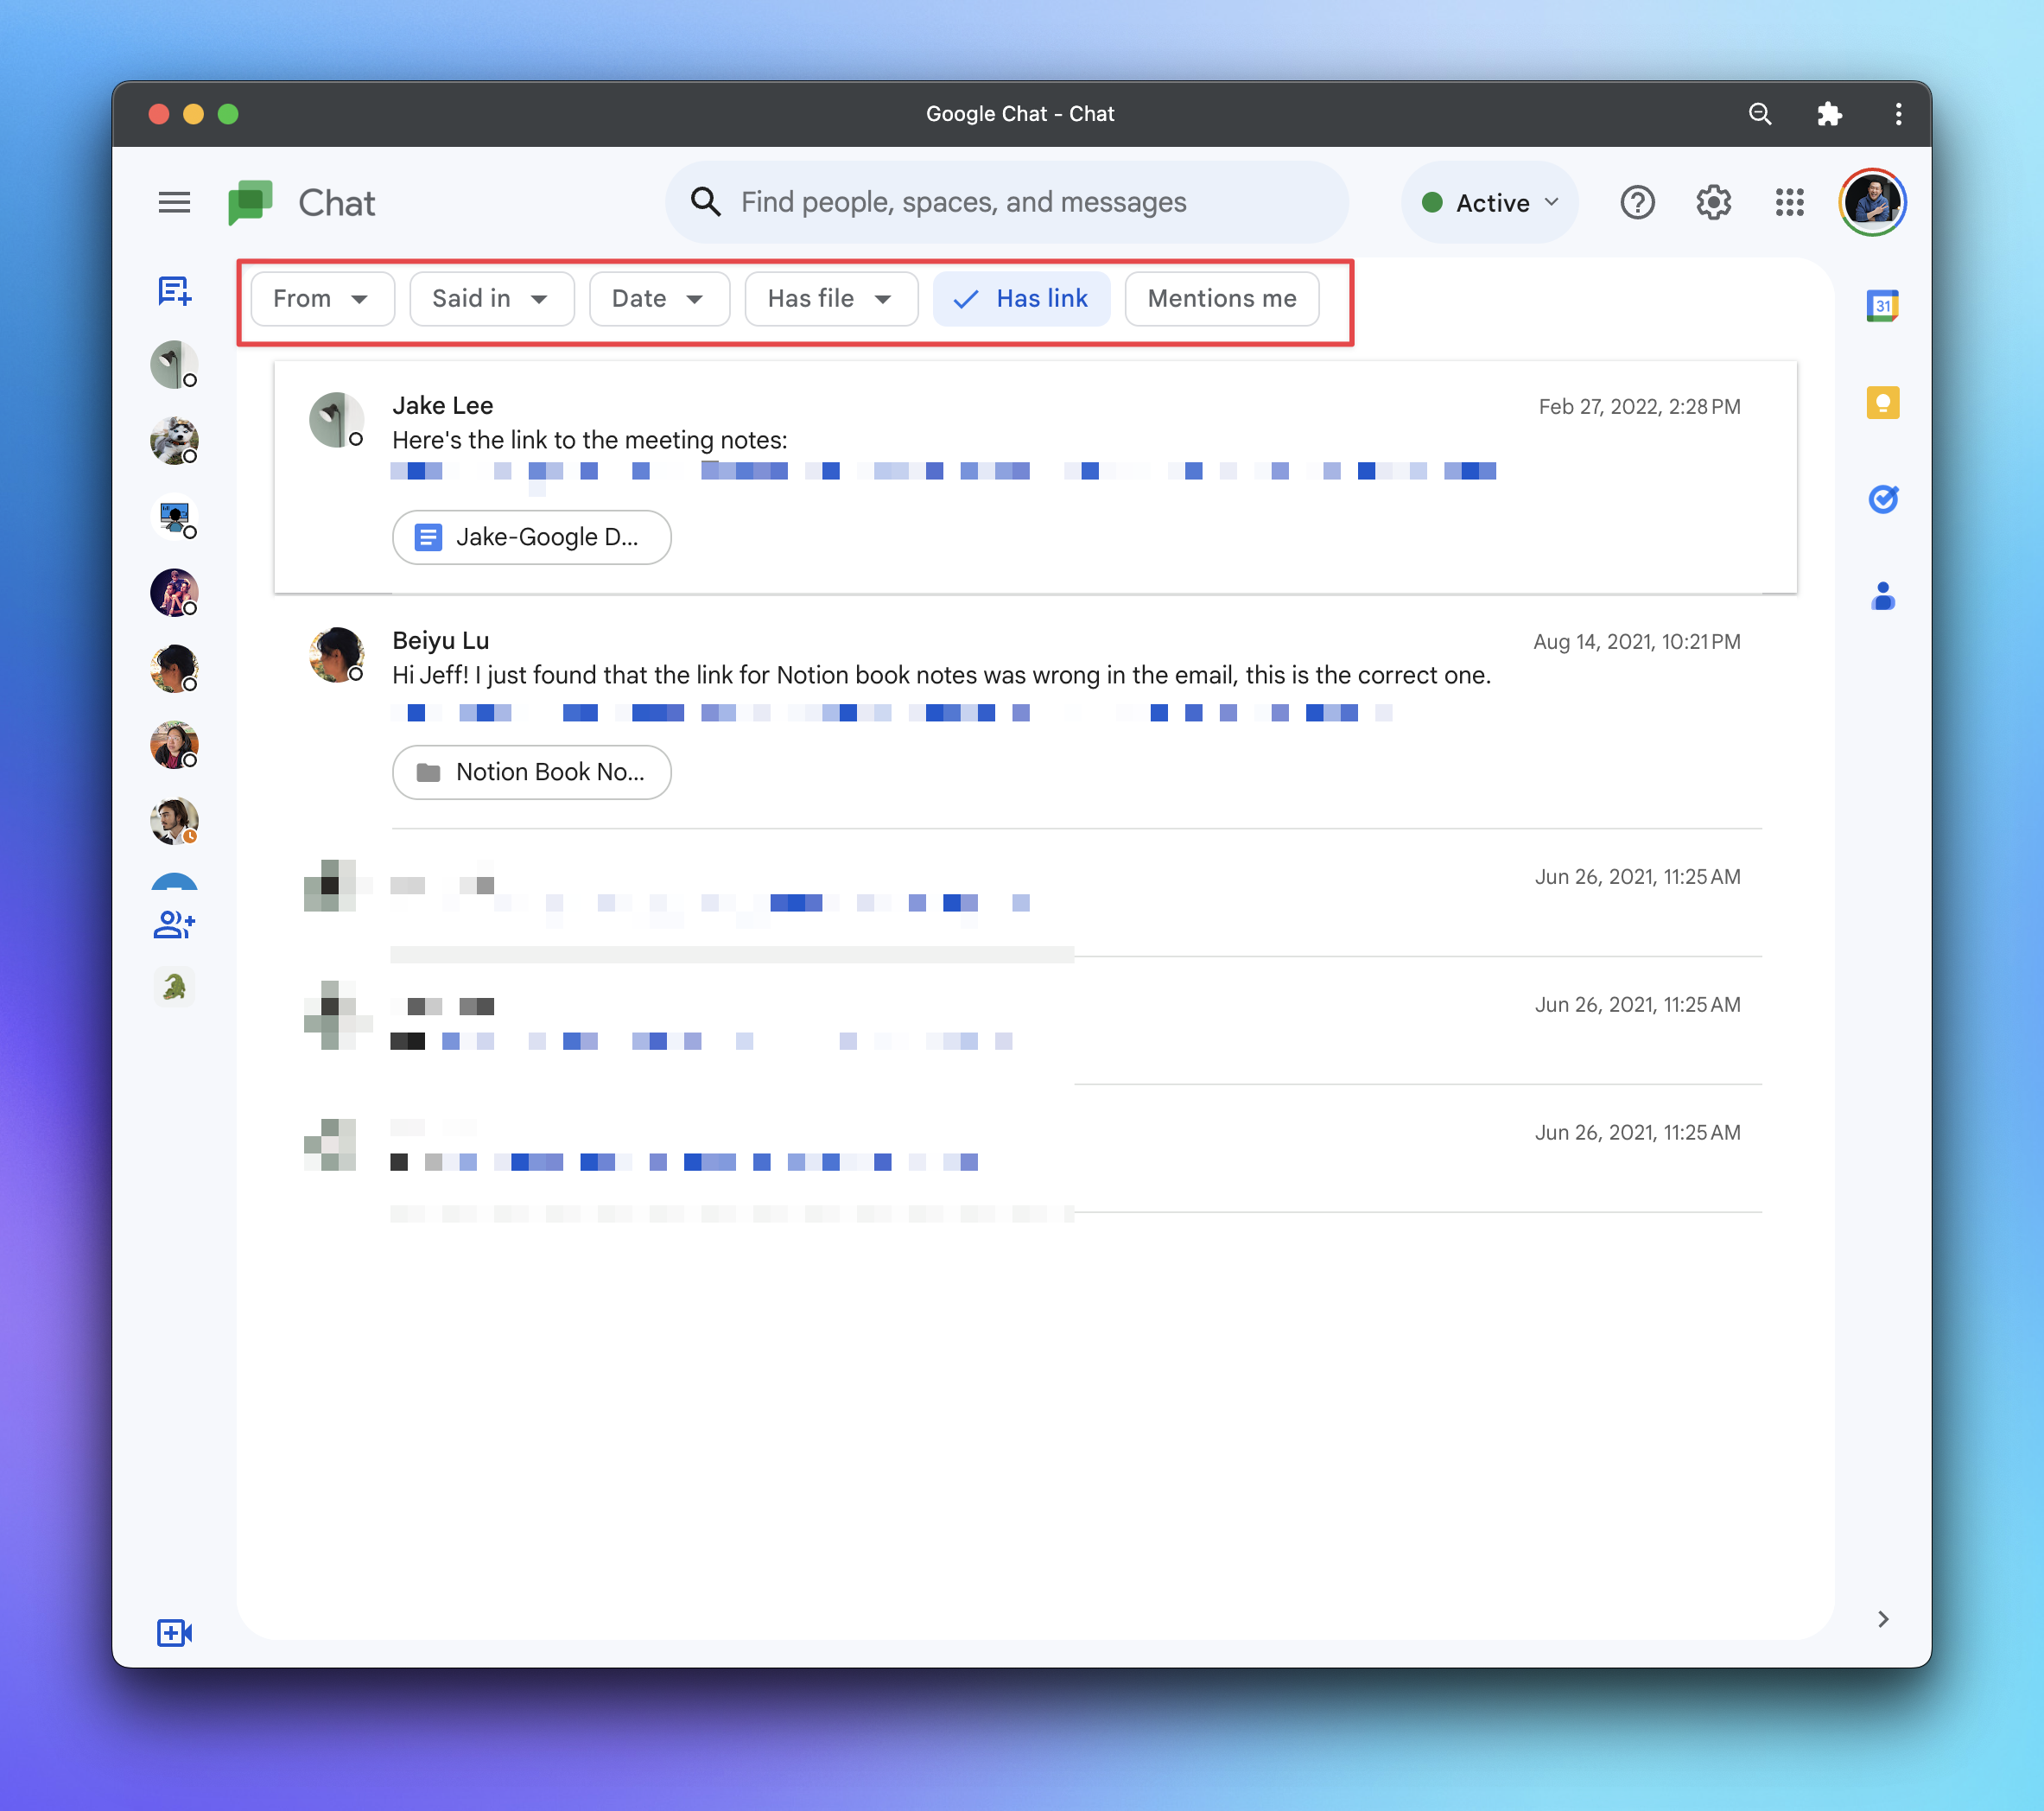Open the main hamburger menu

point(174,202)
